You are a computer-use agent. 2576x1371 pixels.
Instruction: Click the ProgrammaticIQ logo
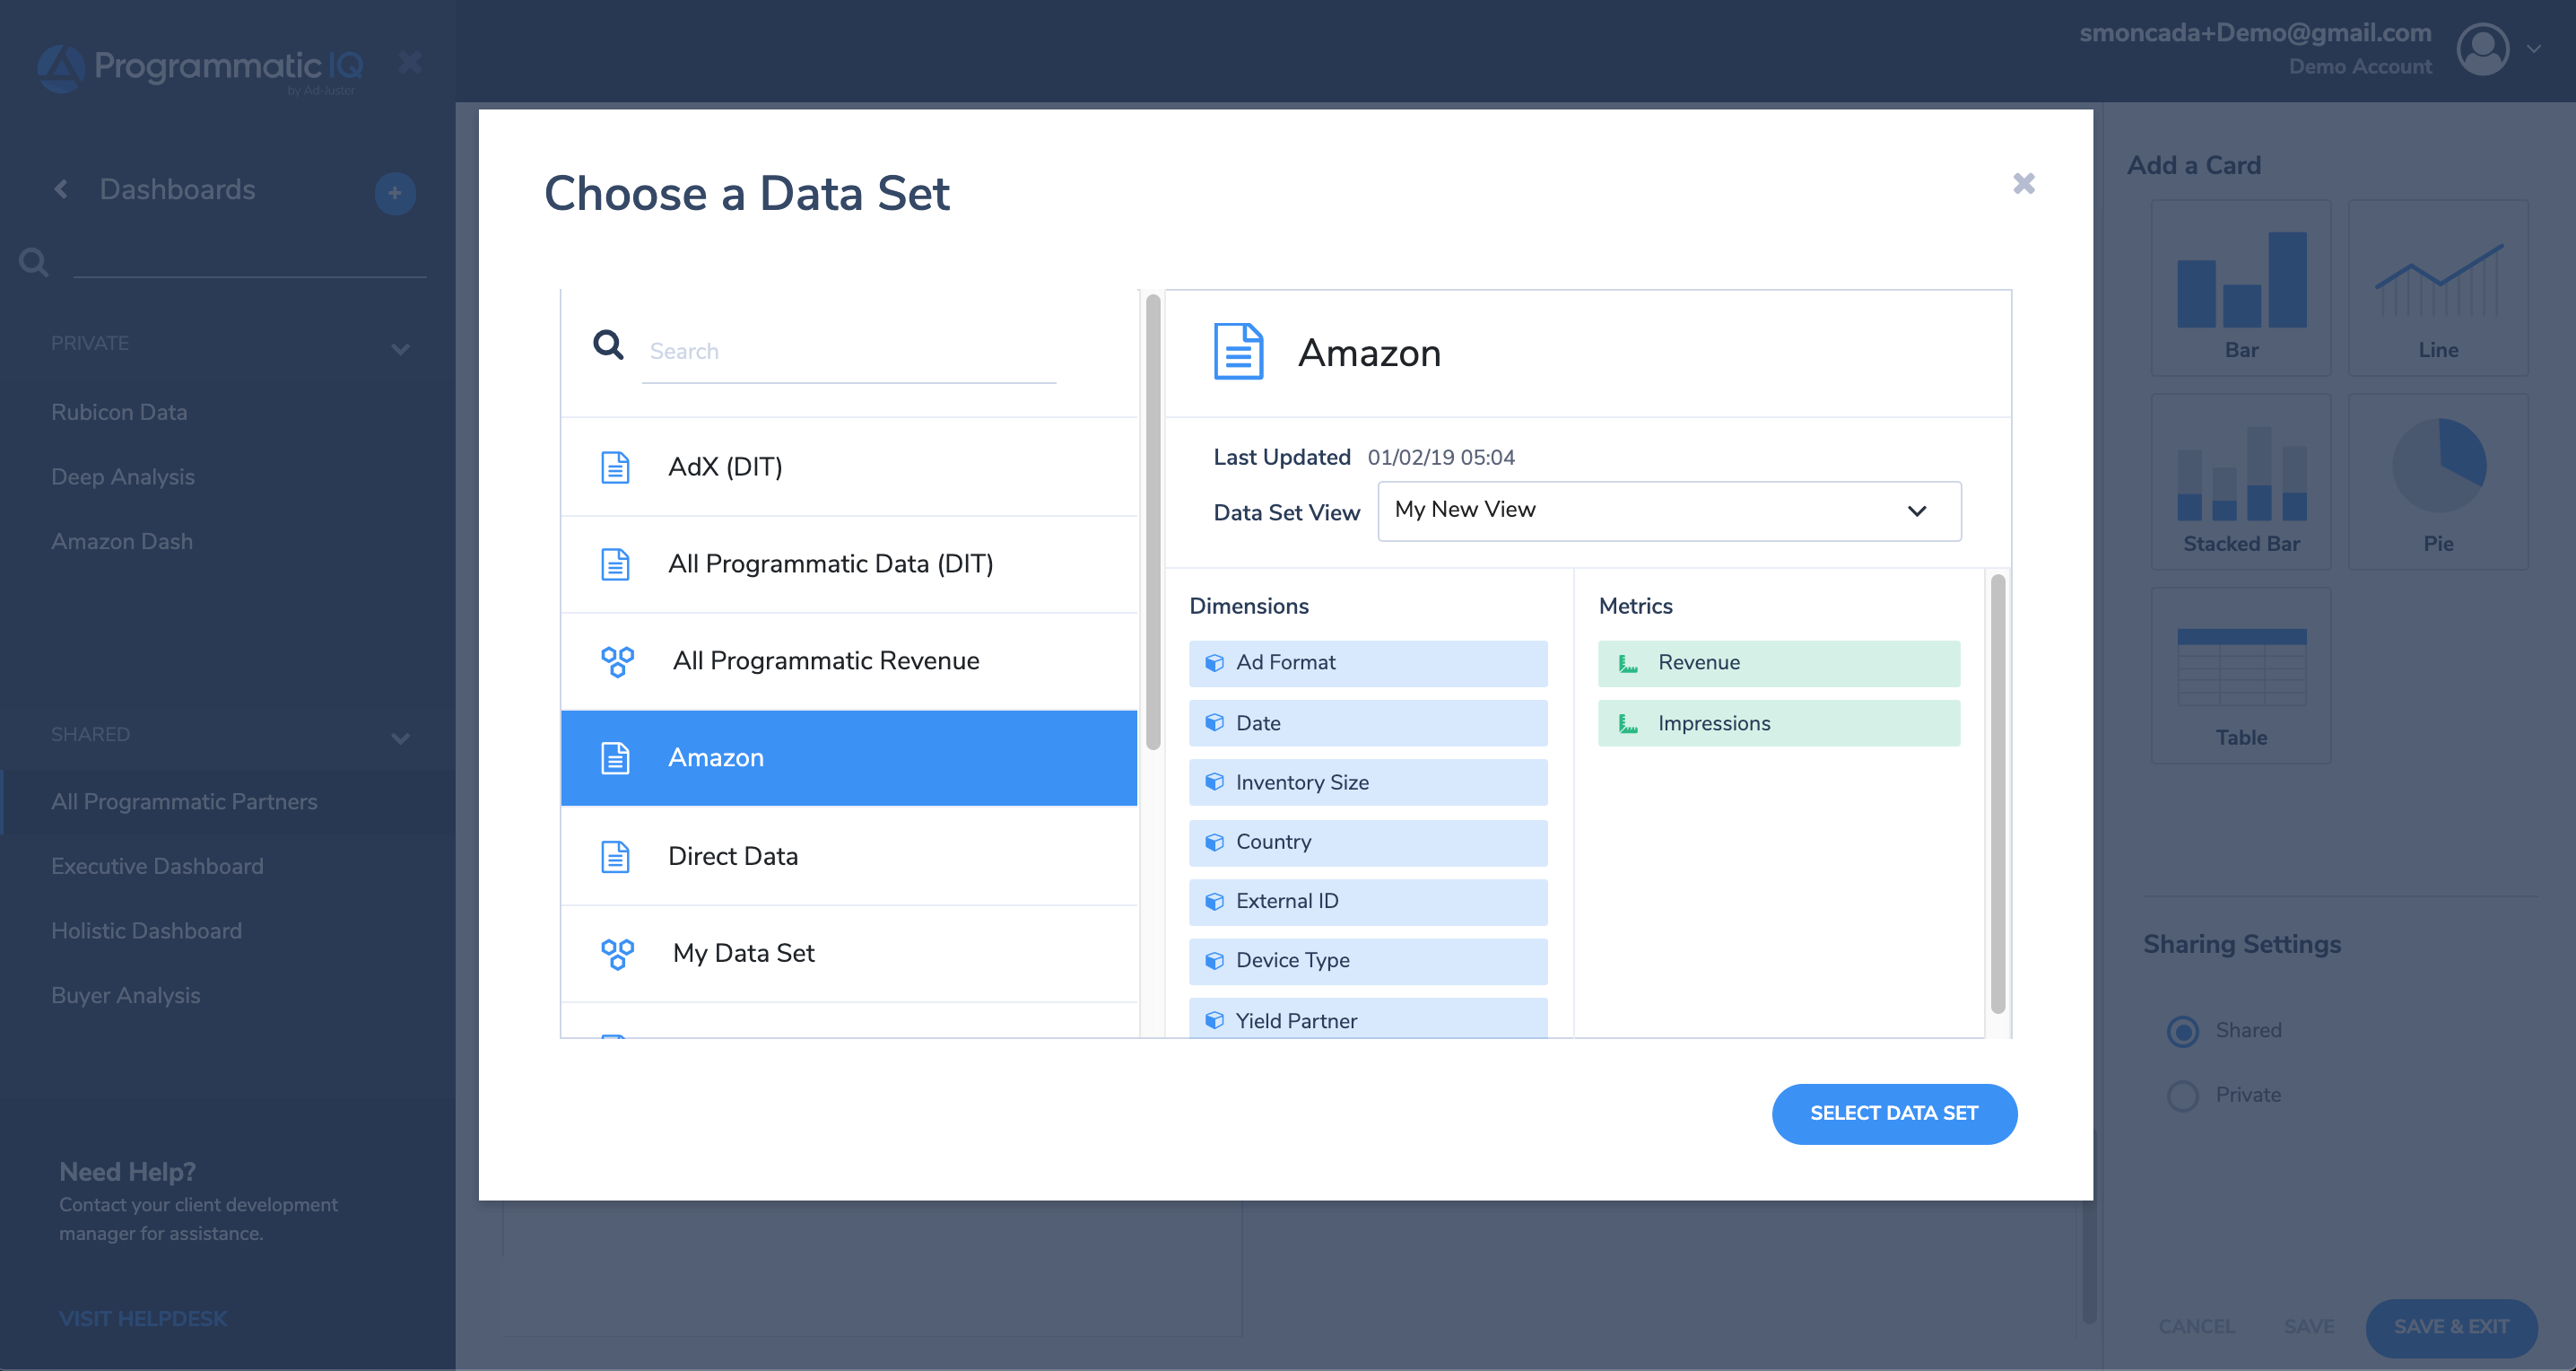pos(200,68)
